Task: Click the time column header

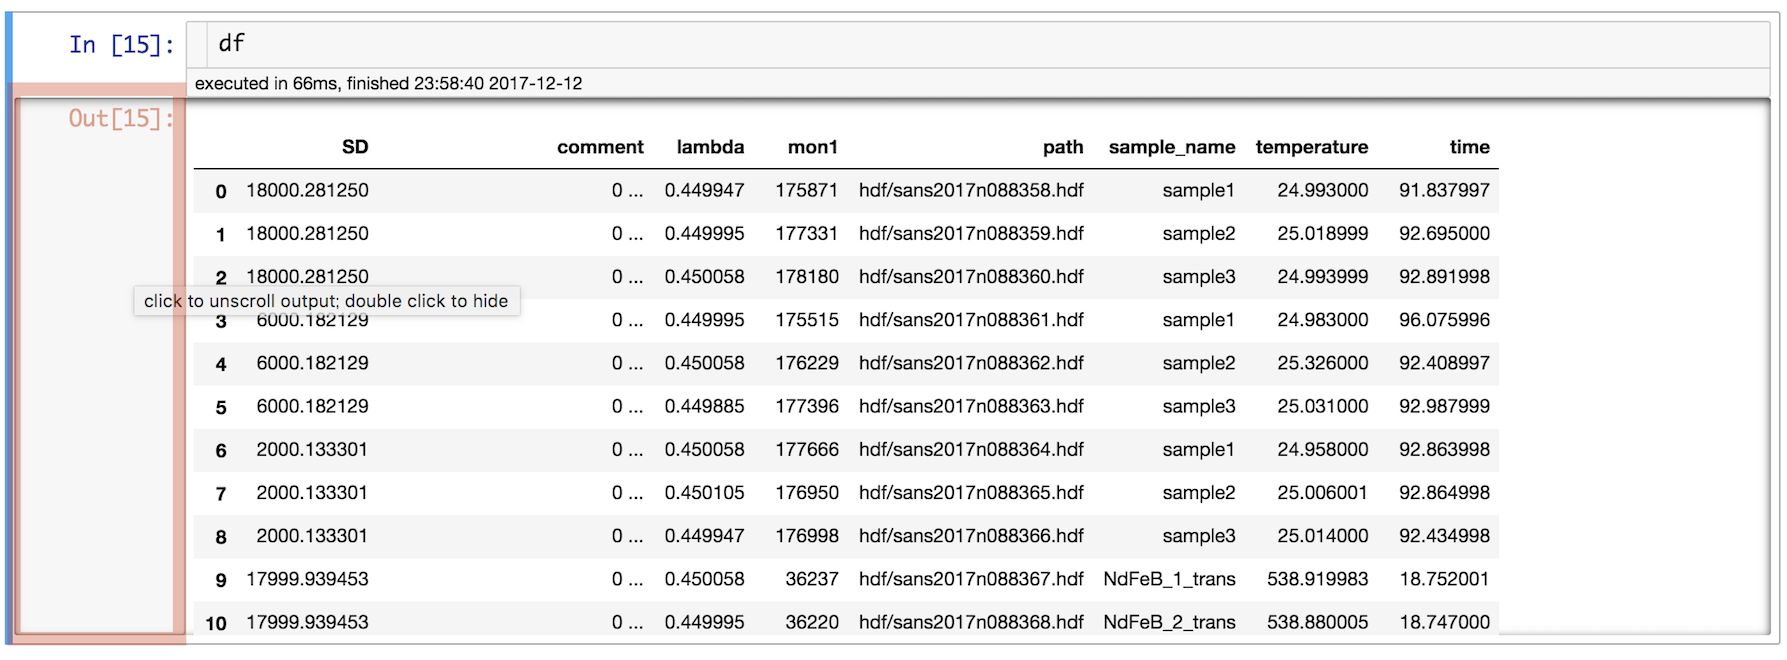Action: pos(1469,147)
